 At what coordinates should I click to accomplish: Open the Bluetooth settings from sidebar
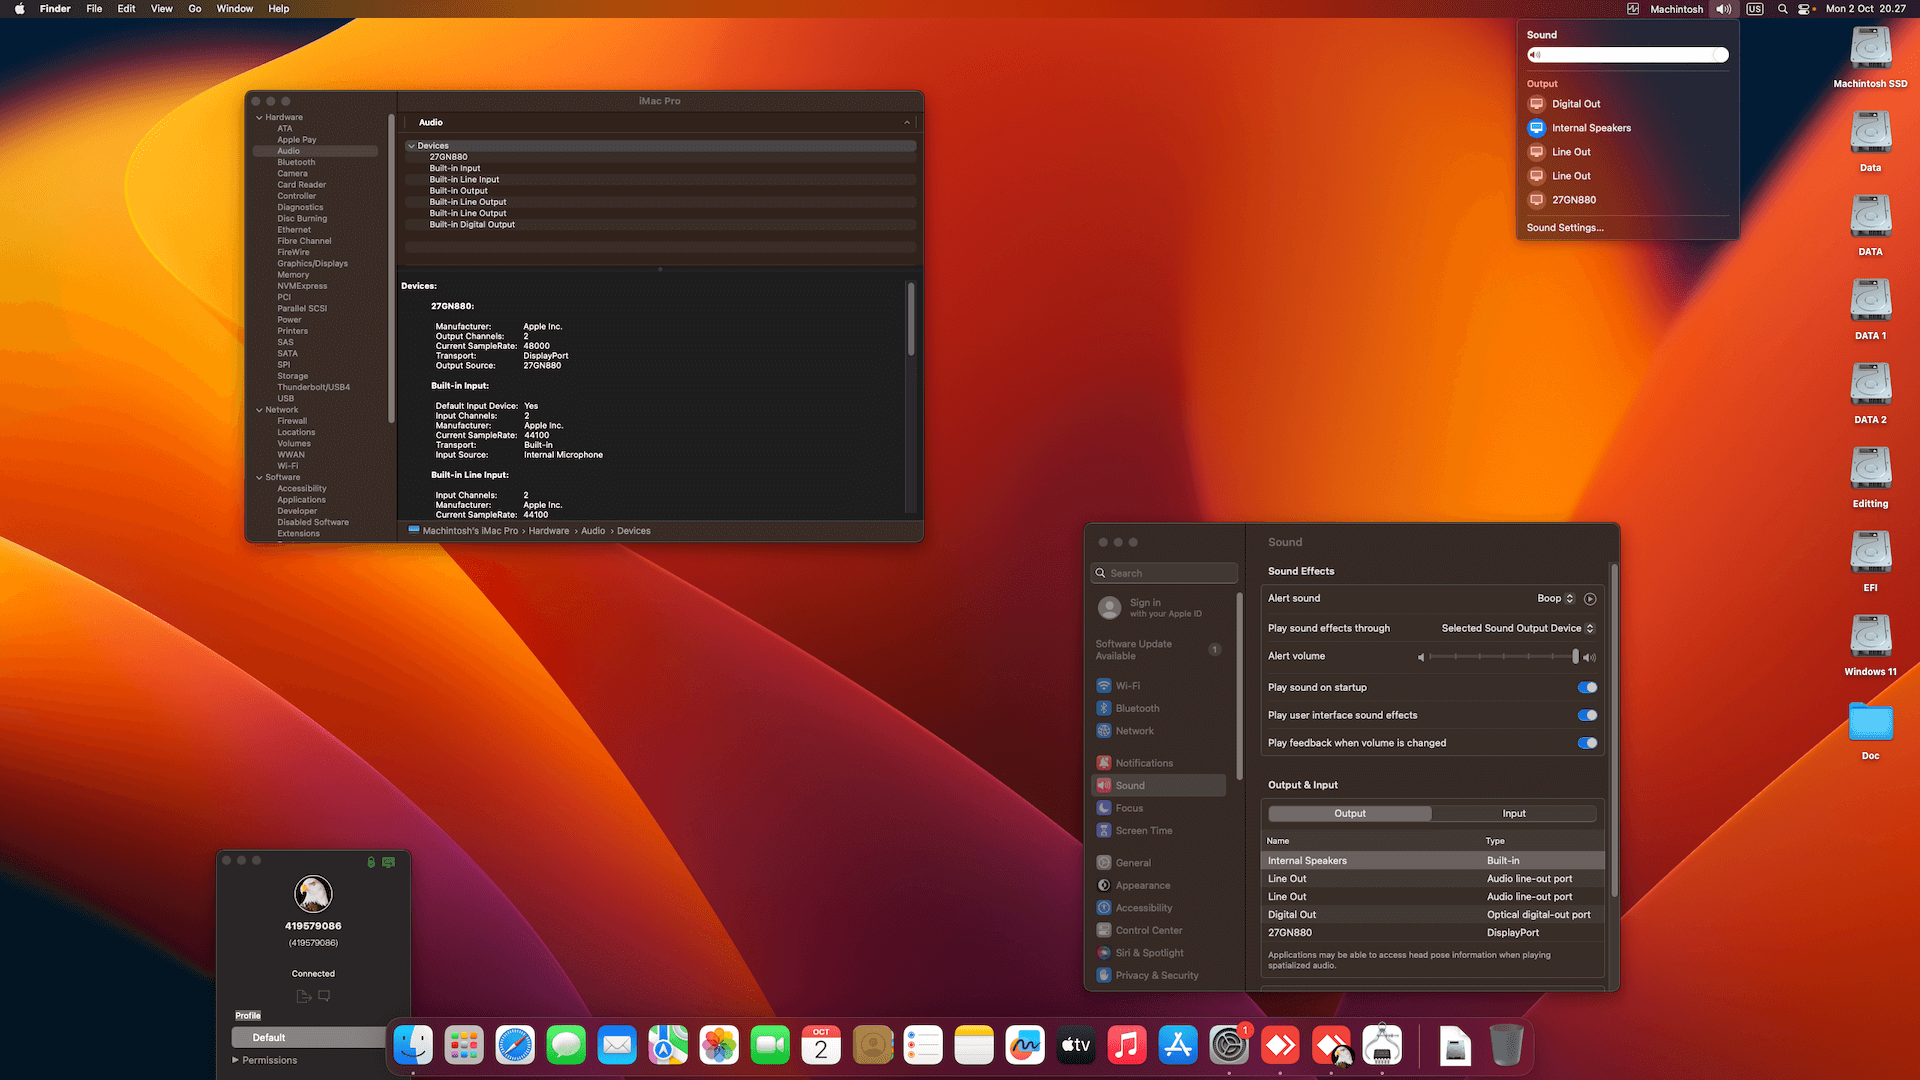(x=1130, y=708)
